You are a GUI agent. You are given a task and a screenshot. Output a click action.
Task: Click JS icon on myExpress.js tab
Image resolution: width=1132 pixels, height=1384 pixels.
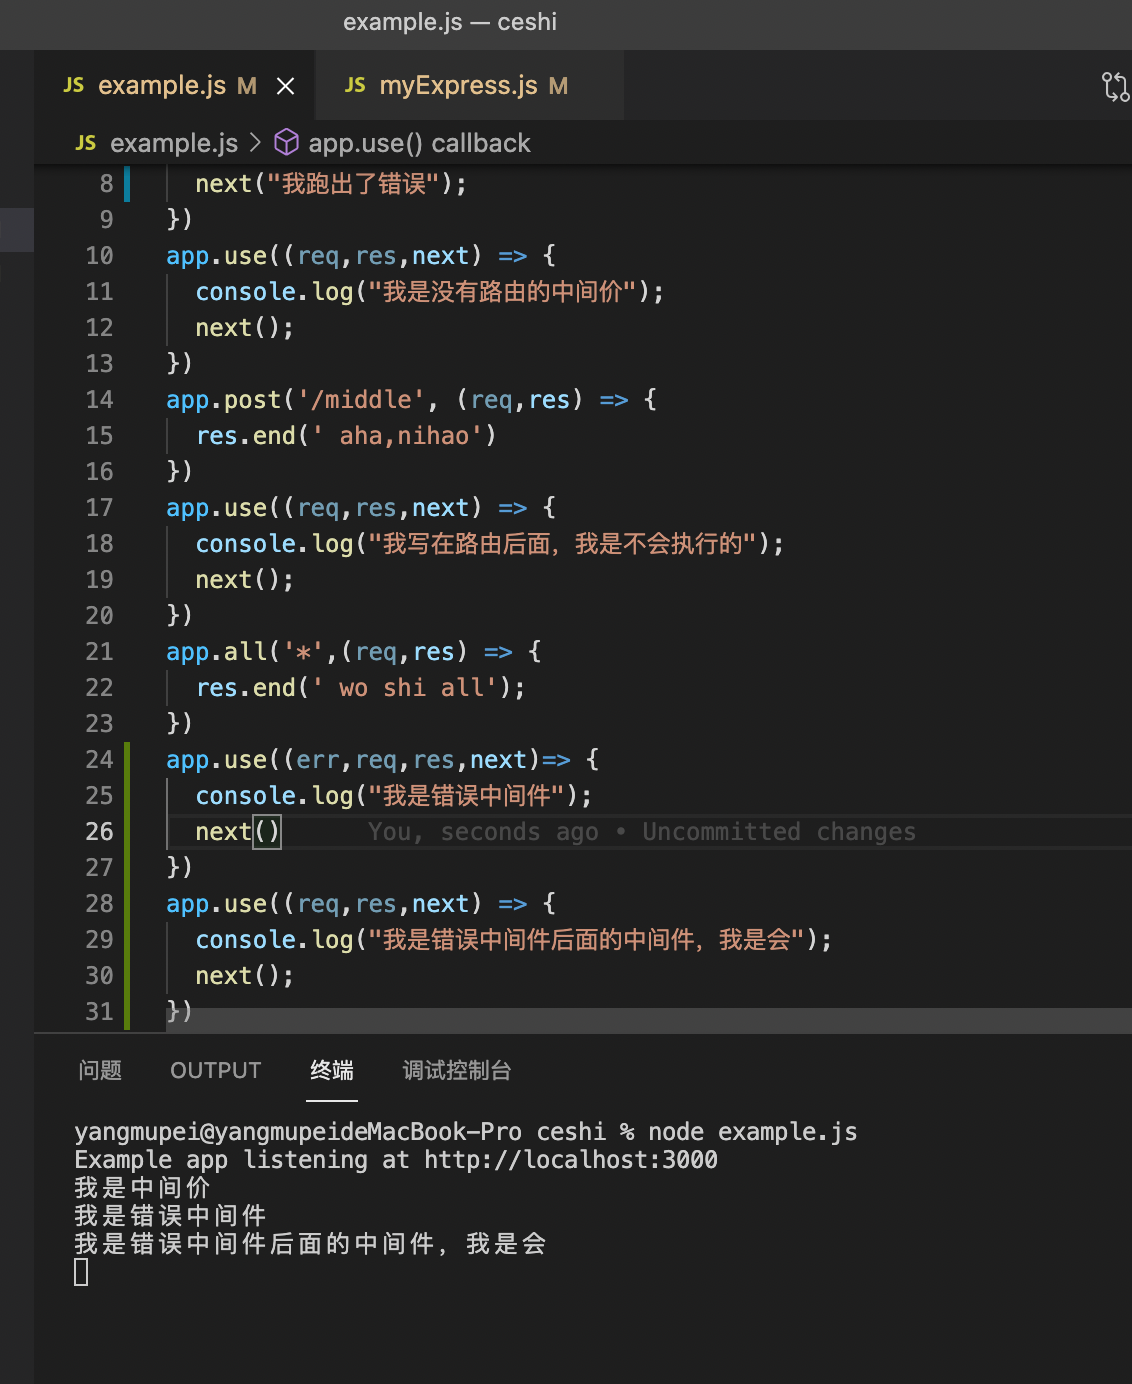pos(355,86)
